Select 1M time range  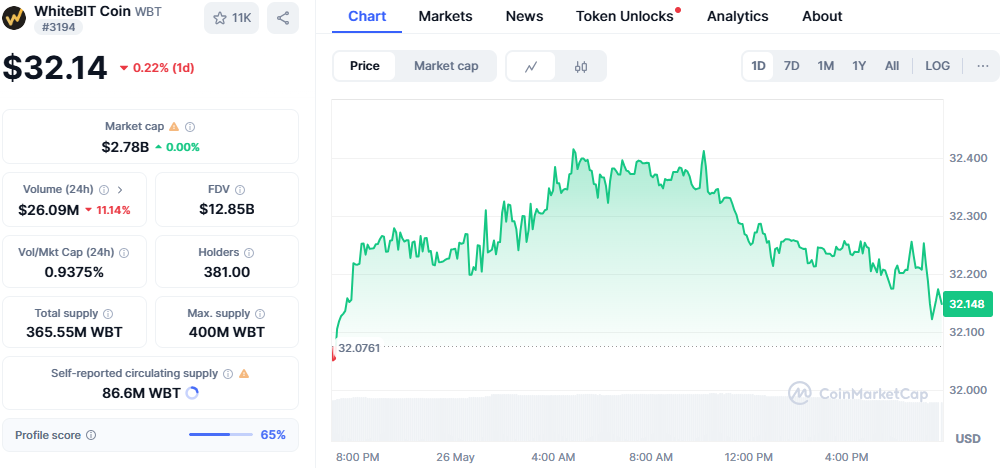coord(826,66)
